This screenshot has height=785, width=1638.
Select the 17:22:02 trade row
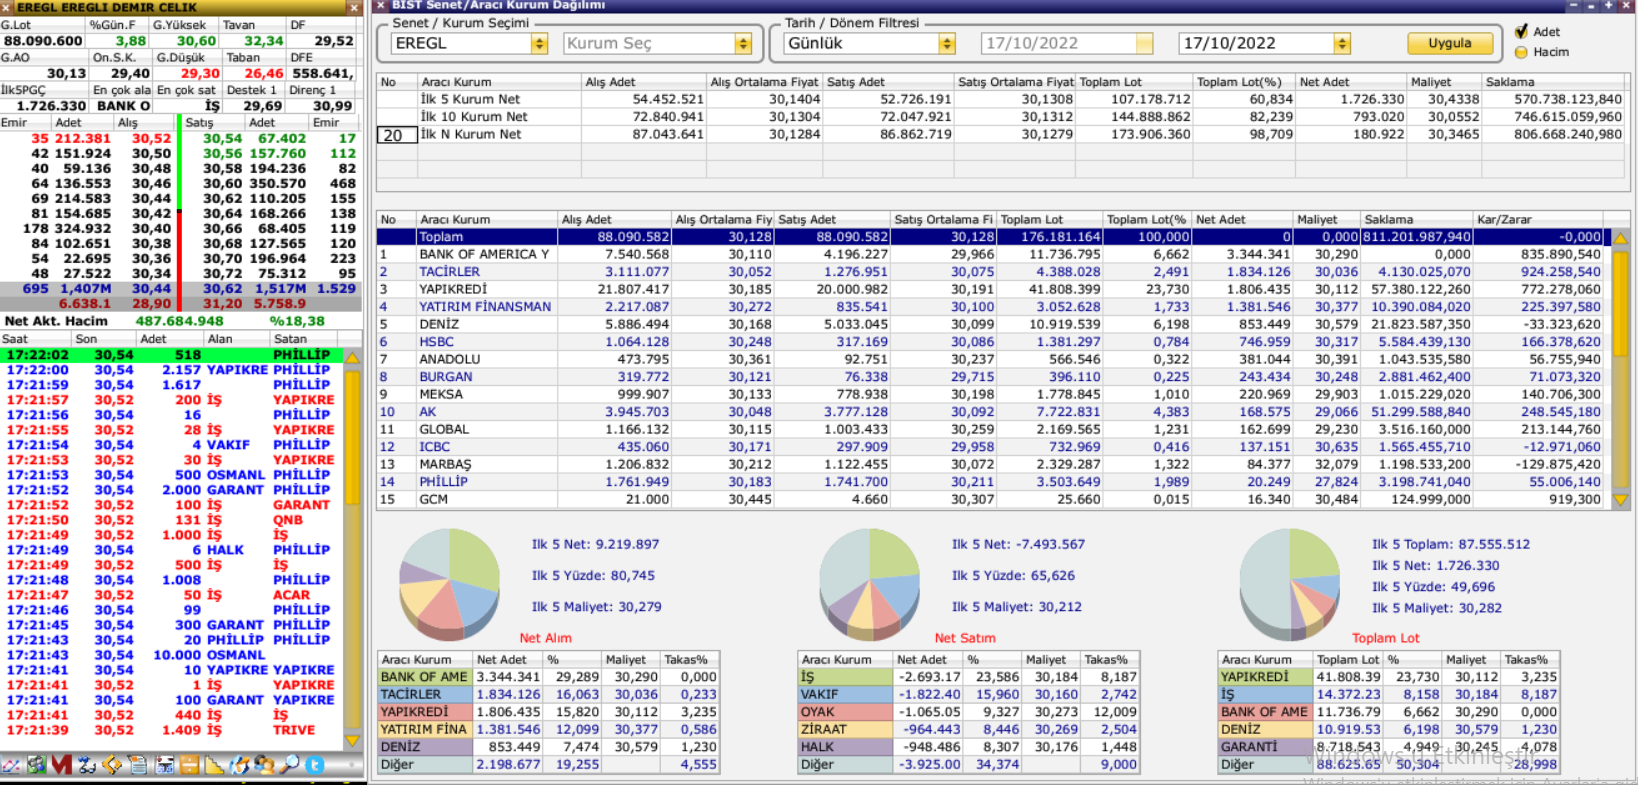[x=171, y=355]
